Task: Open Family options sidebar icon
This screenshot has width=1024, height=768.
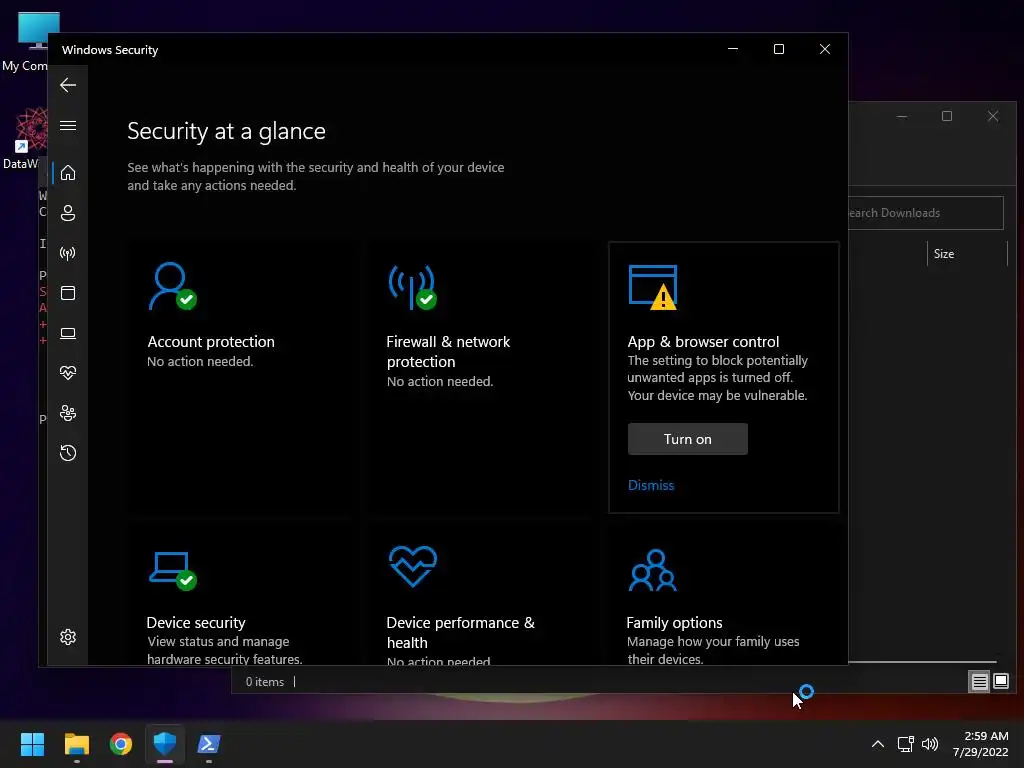Action: tap(68, 413)
